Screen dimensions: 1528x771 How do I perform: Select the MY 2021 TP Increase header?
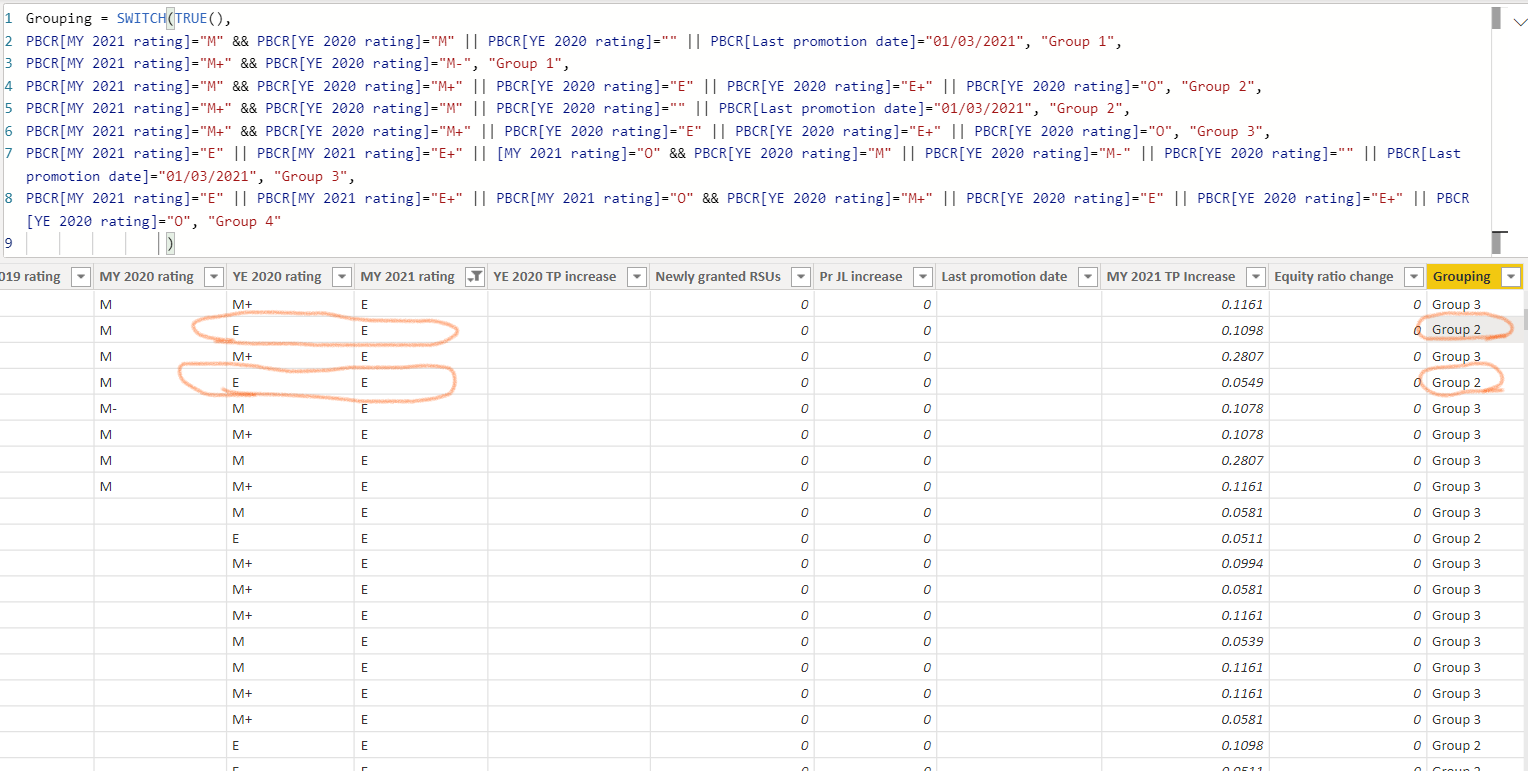(x=1171, y=277)
